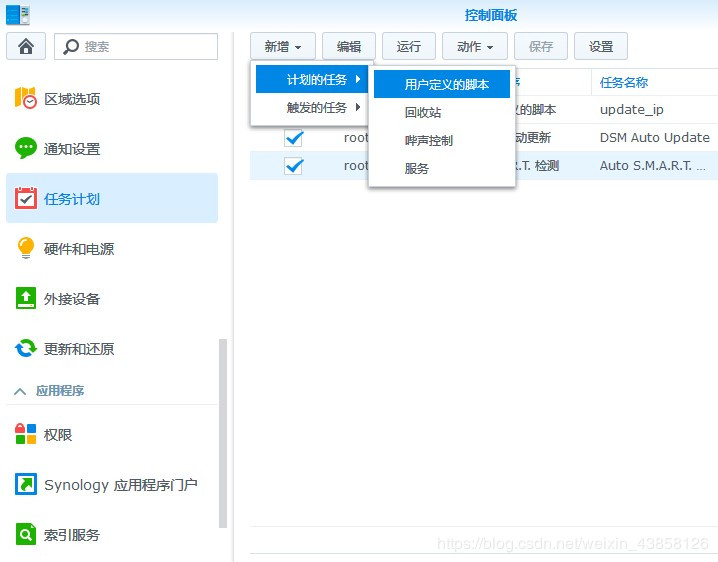Open the 动作 dropdown button
The image size is (718, 562).
coord(475,46)
